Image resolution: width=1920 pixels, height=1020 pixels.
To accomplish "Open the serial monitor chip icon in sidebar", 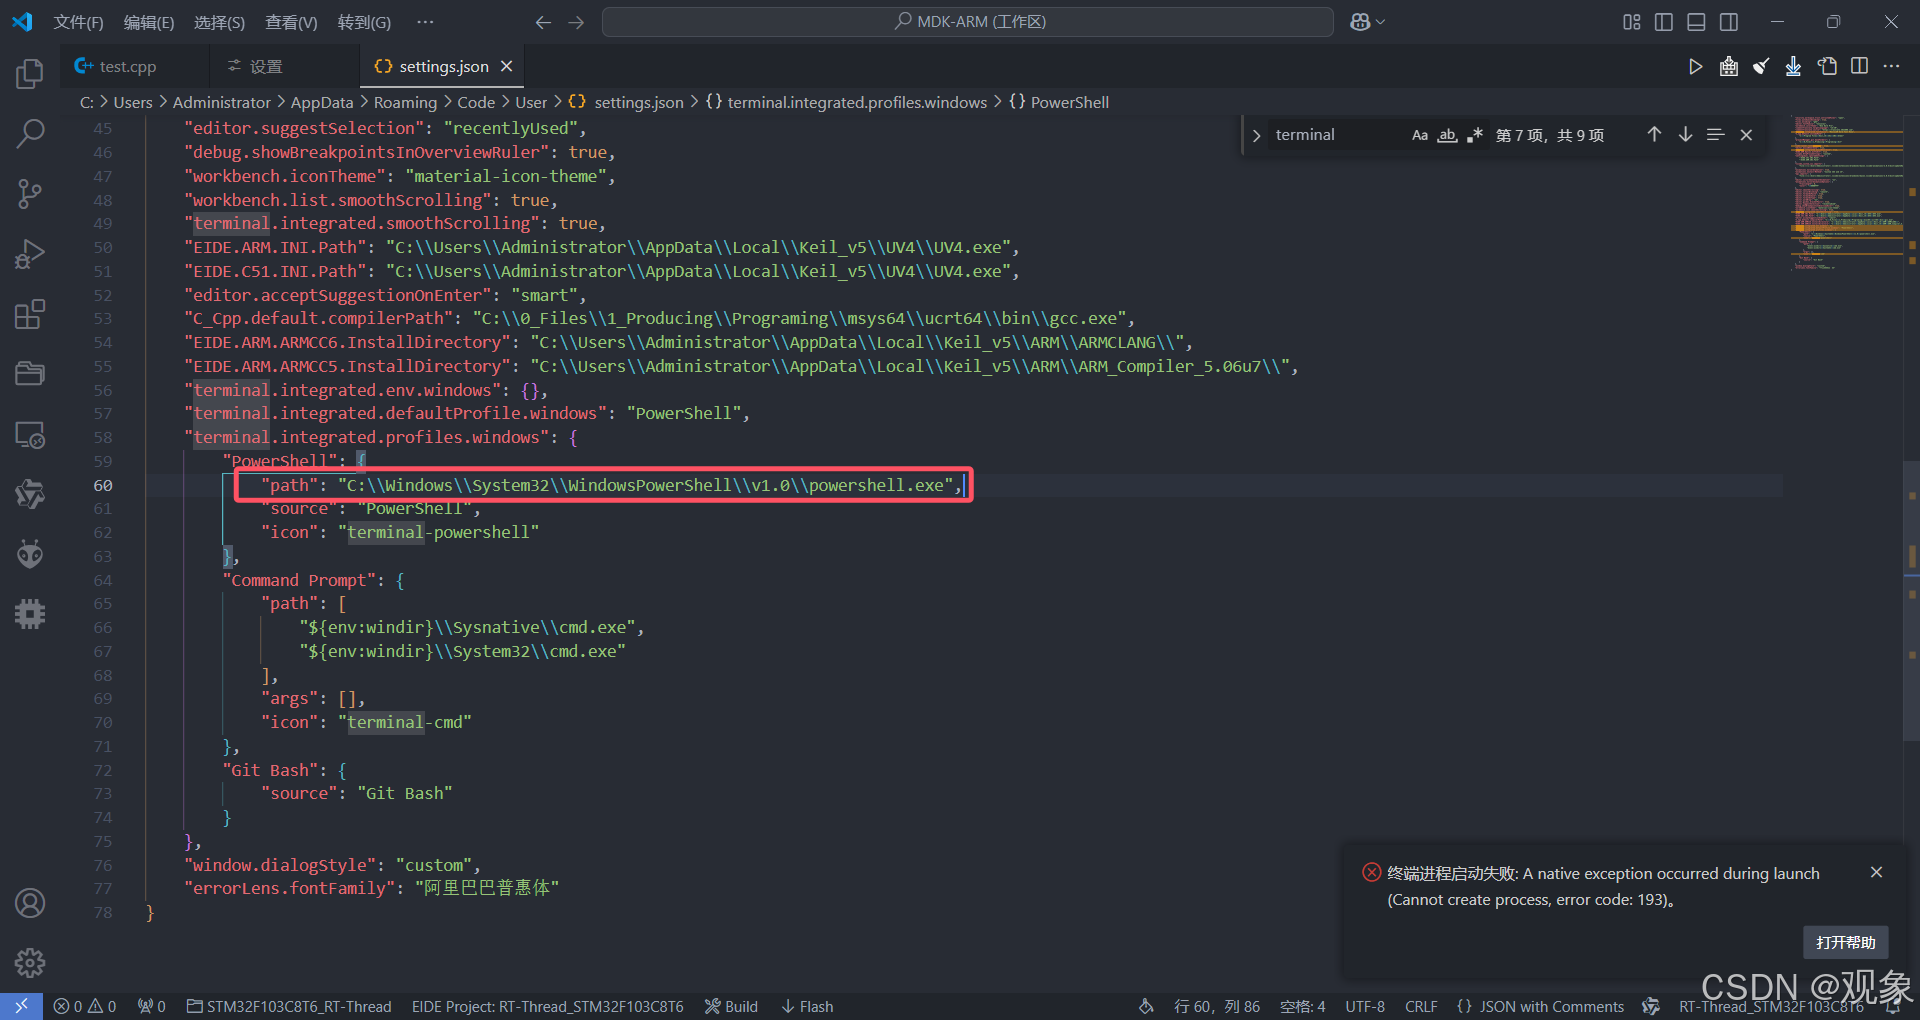I will [30, 614].
